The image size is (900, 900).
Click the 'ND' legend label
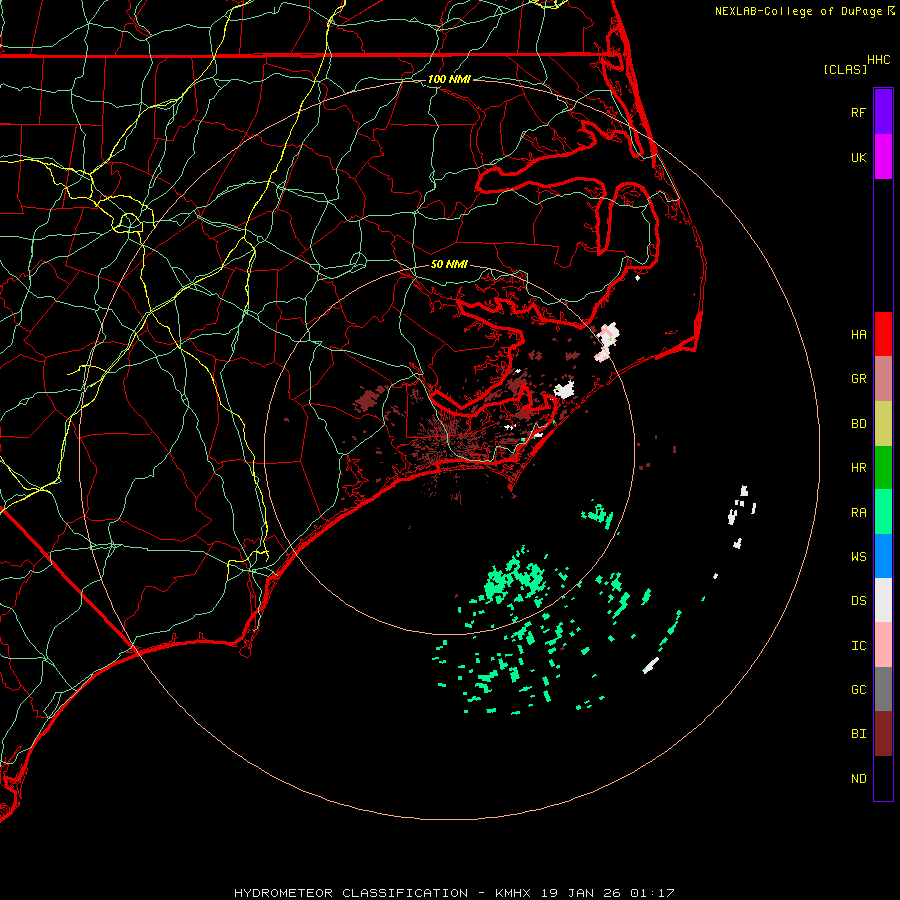coord(858,779)
